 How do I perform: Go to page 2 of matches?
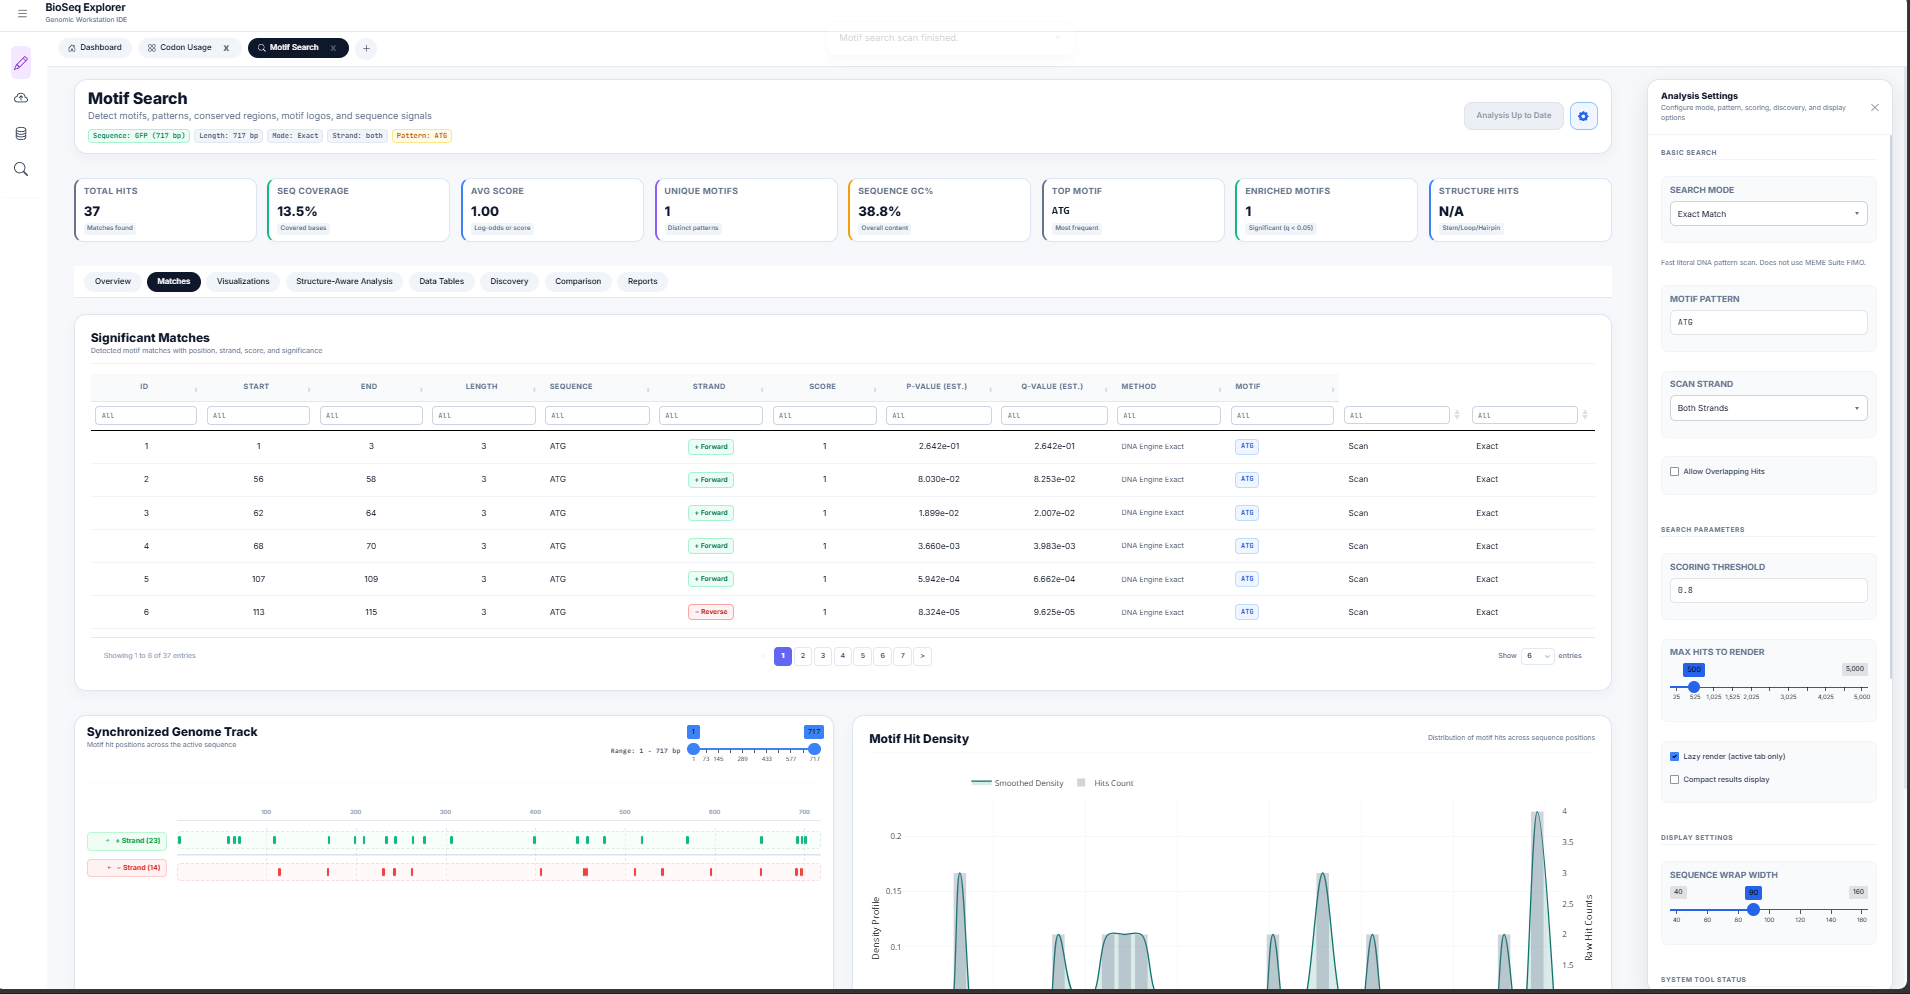click(803, 656)
